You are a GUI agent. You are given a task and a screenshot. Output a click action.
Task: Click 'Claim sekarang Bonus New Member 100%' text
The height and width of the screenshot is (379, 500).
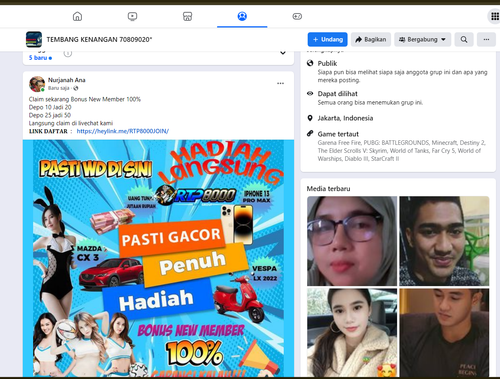pyautogui.click(x=85, y=99)
